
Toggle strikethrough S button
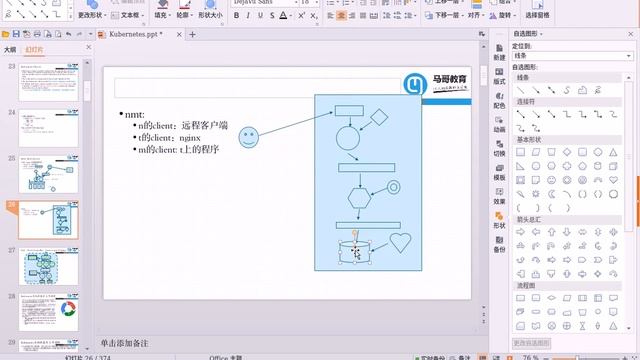tap(272, 16)
